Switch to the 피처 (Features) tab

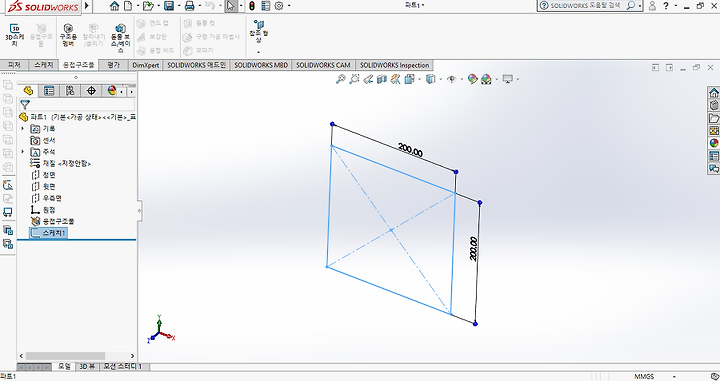[14, 65]
